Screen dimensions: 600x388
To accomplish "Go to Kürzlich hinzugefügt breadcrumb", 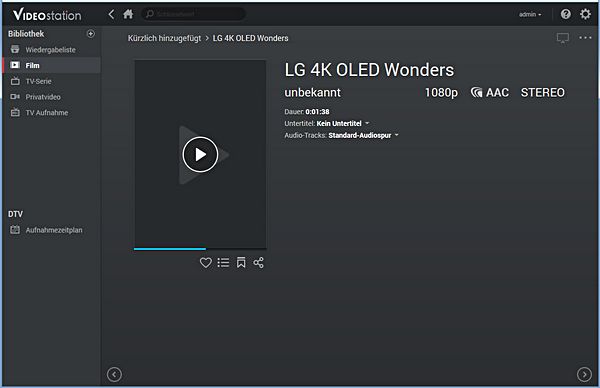I will tap(164, 38).
